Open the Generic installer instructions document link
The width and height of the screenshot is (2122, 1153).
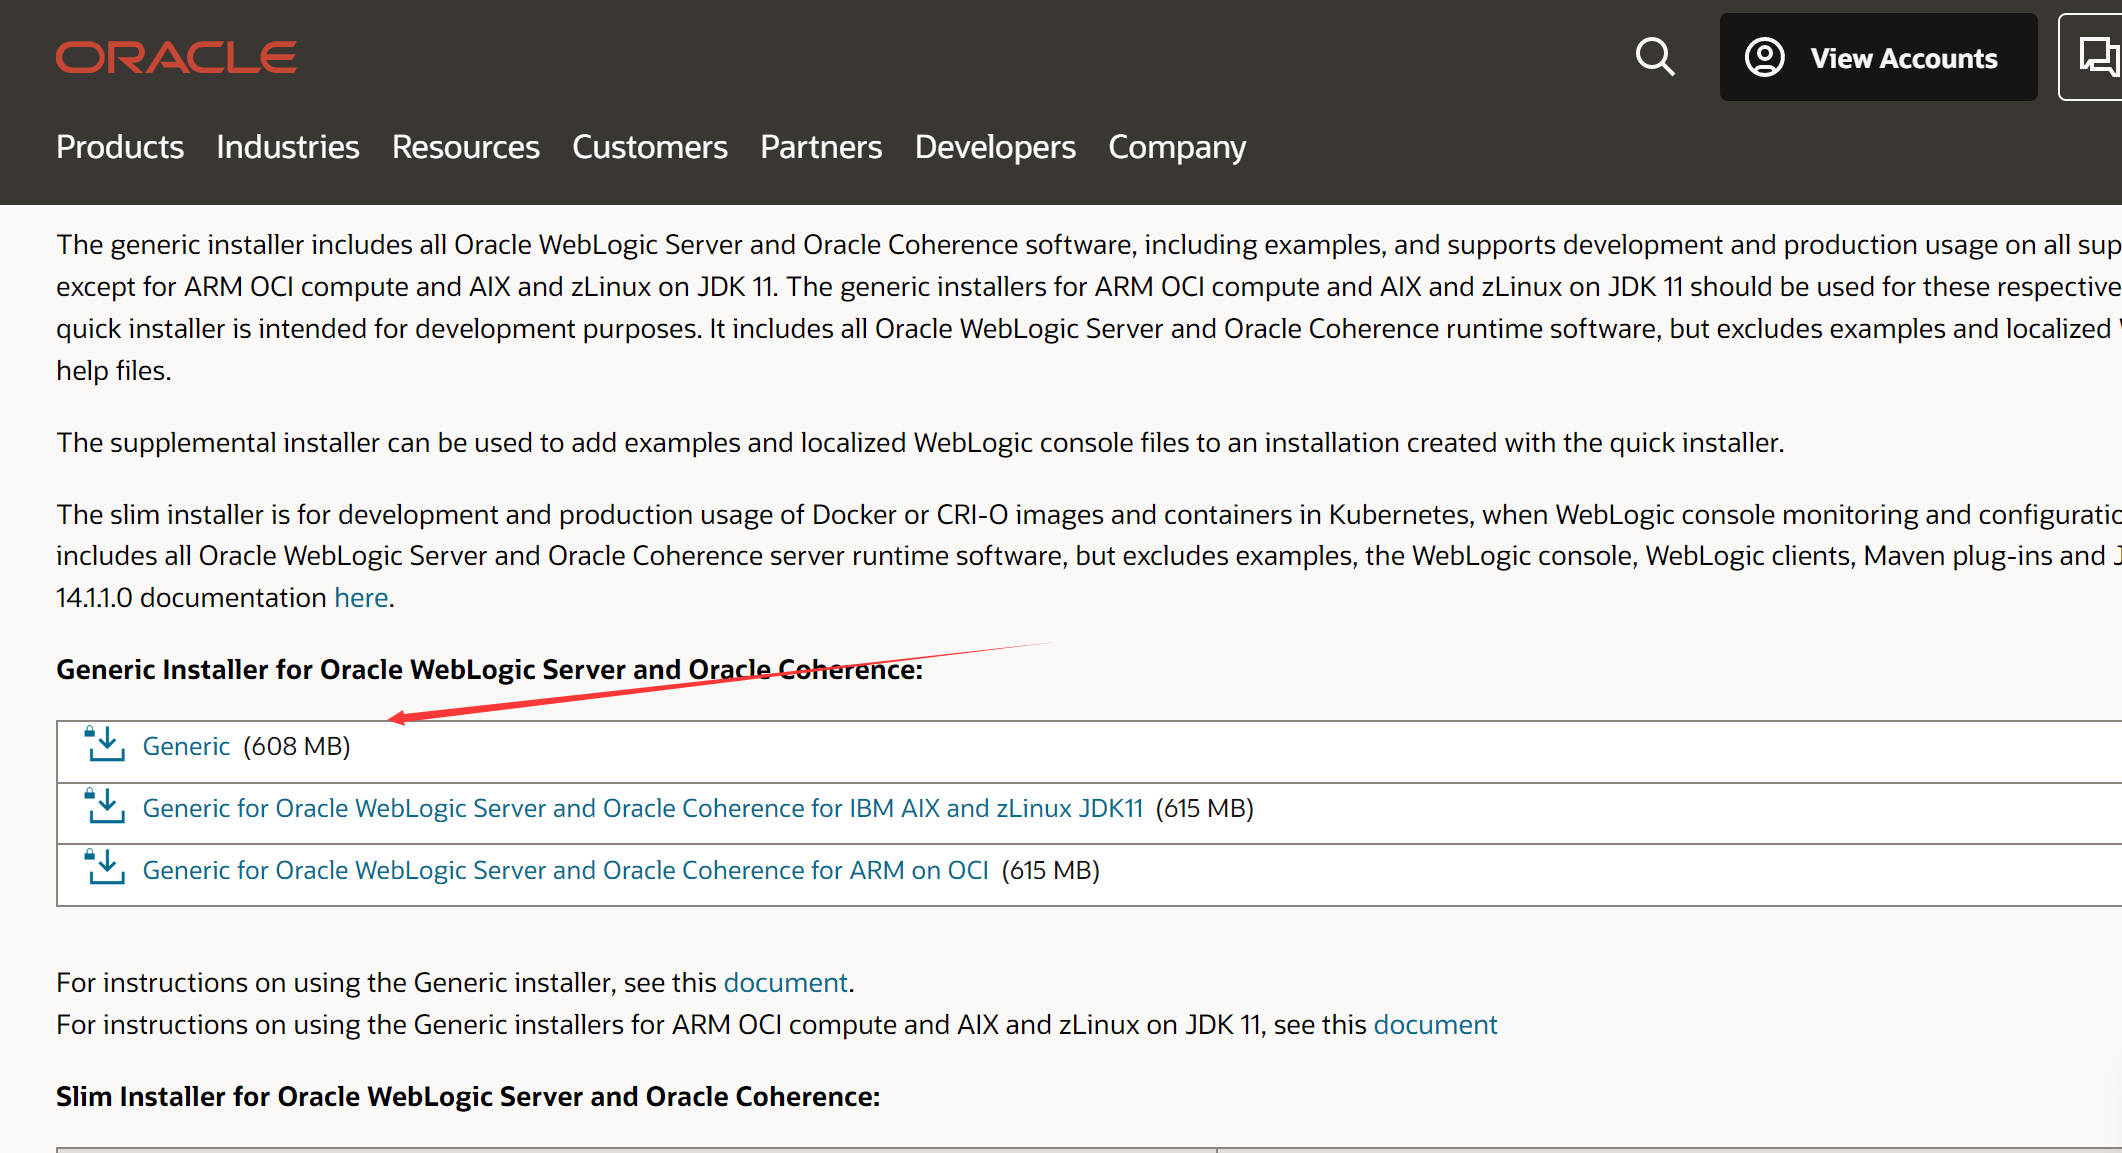[x=786, y=983]
